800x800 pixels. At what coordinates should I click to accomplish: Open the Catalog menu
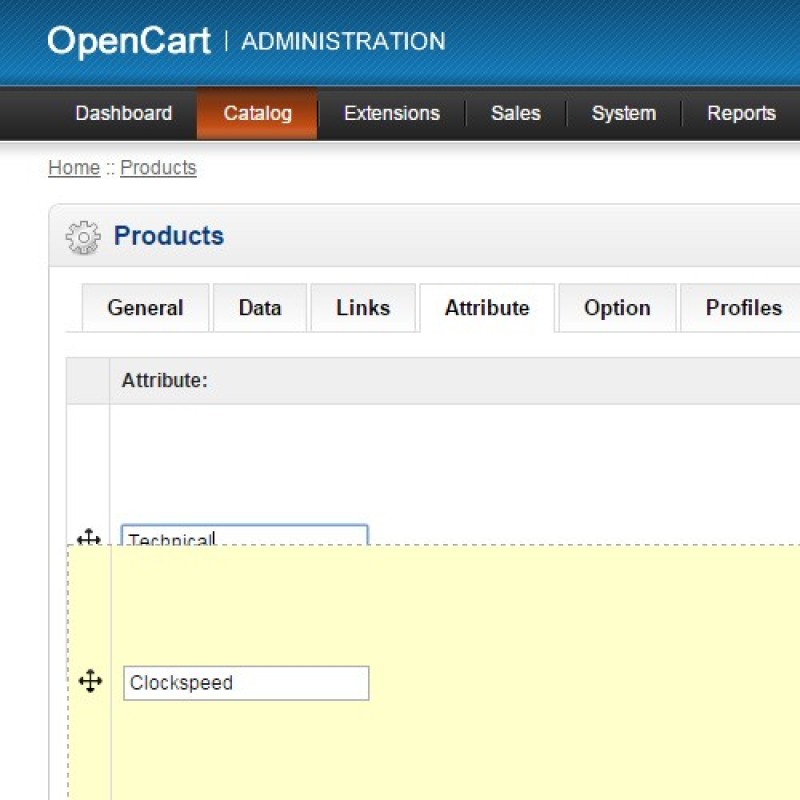point(256,113)
